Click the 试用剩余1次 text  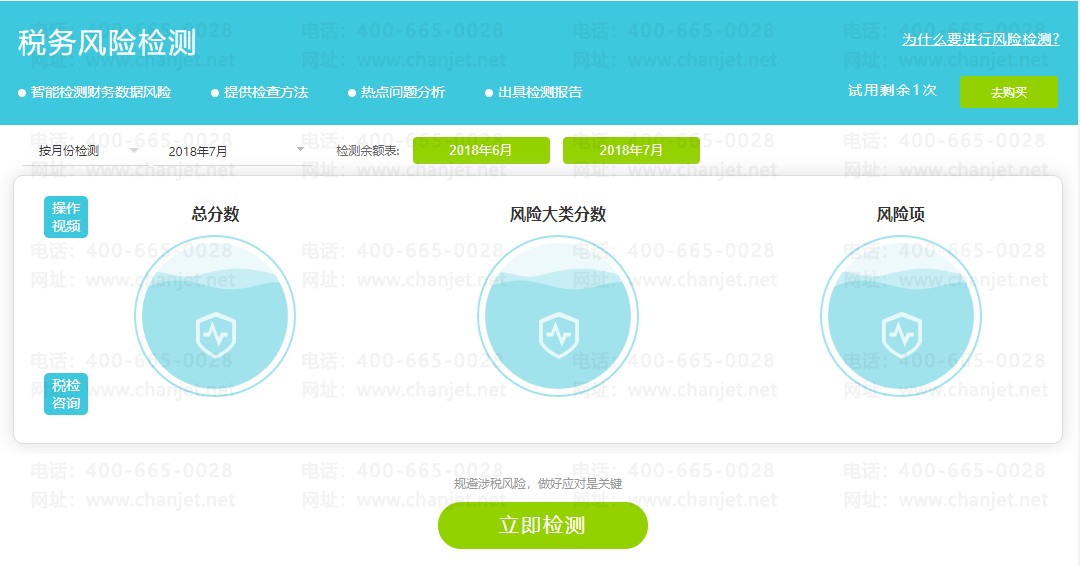[x=892, y=91]
